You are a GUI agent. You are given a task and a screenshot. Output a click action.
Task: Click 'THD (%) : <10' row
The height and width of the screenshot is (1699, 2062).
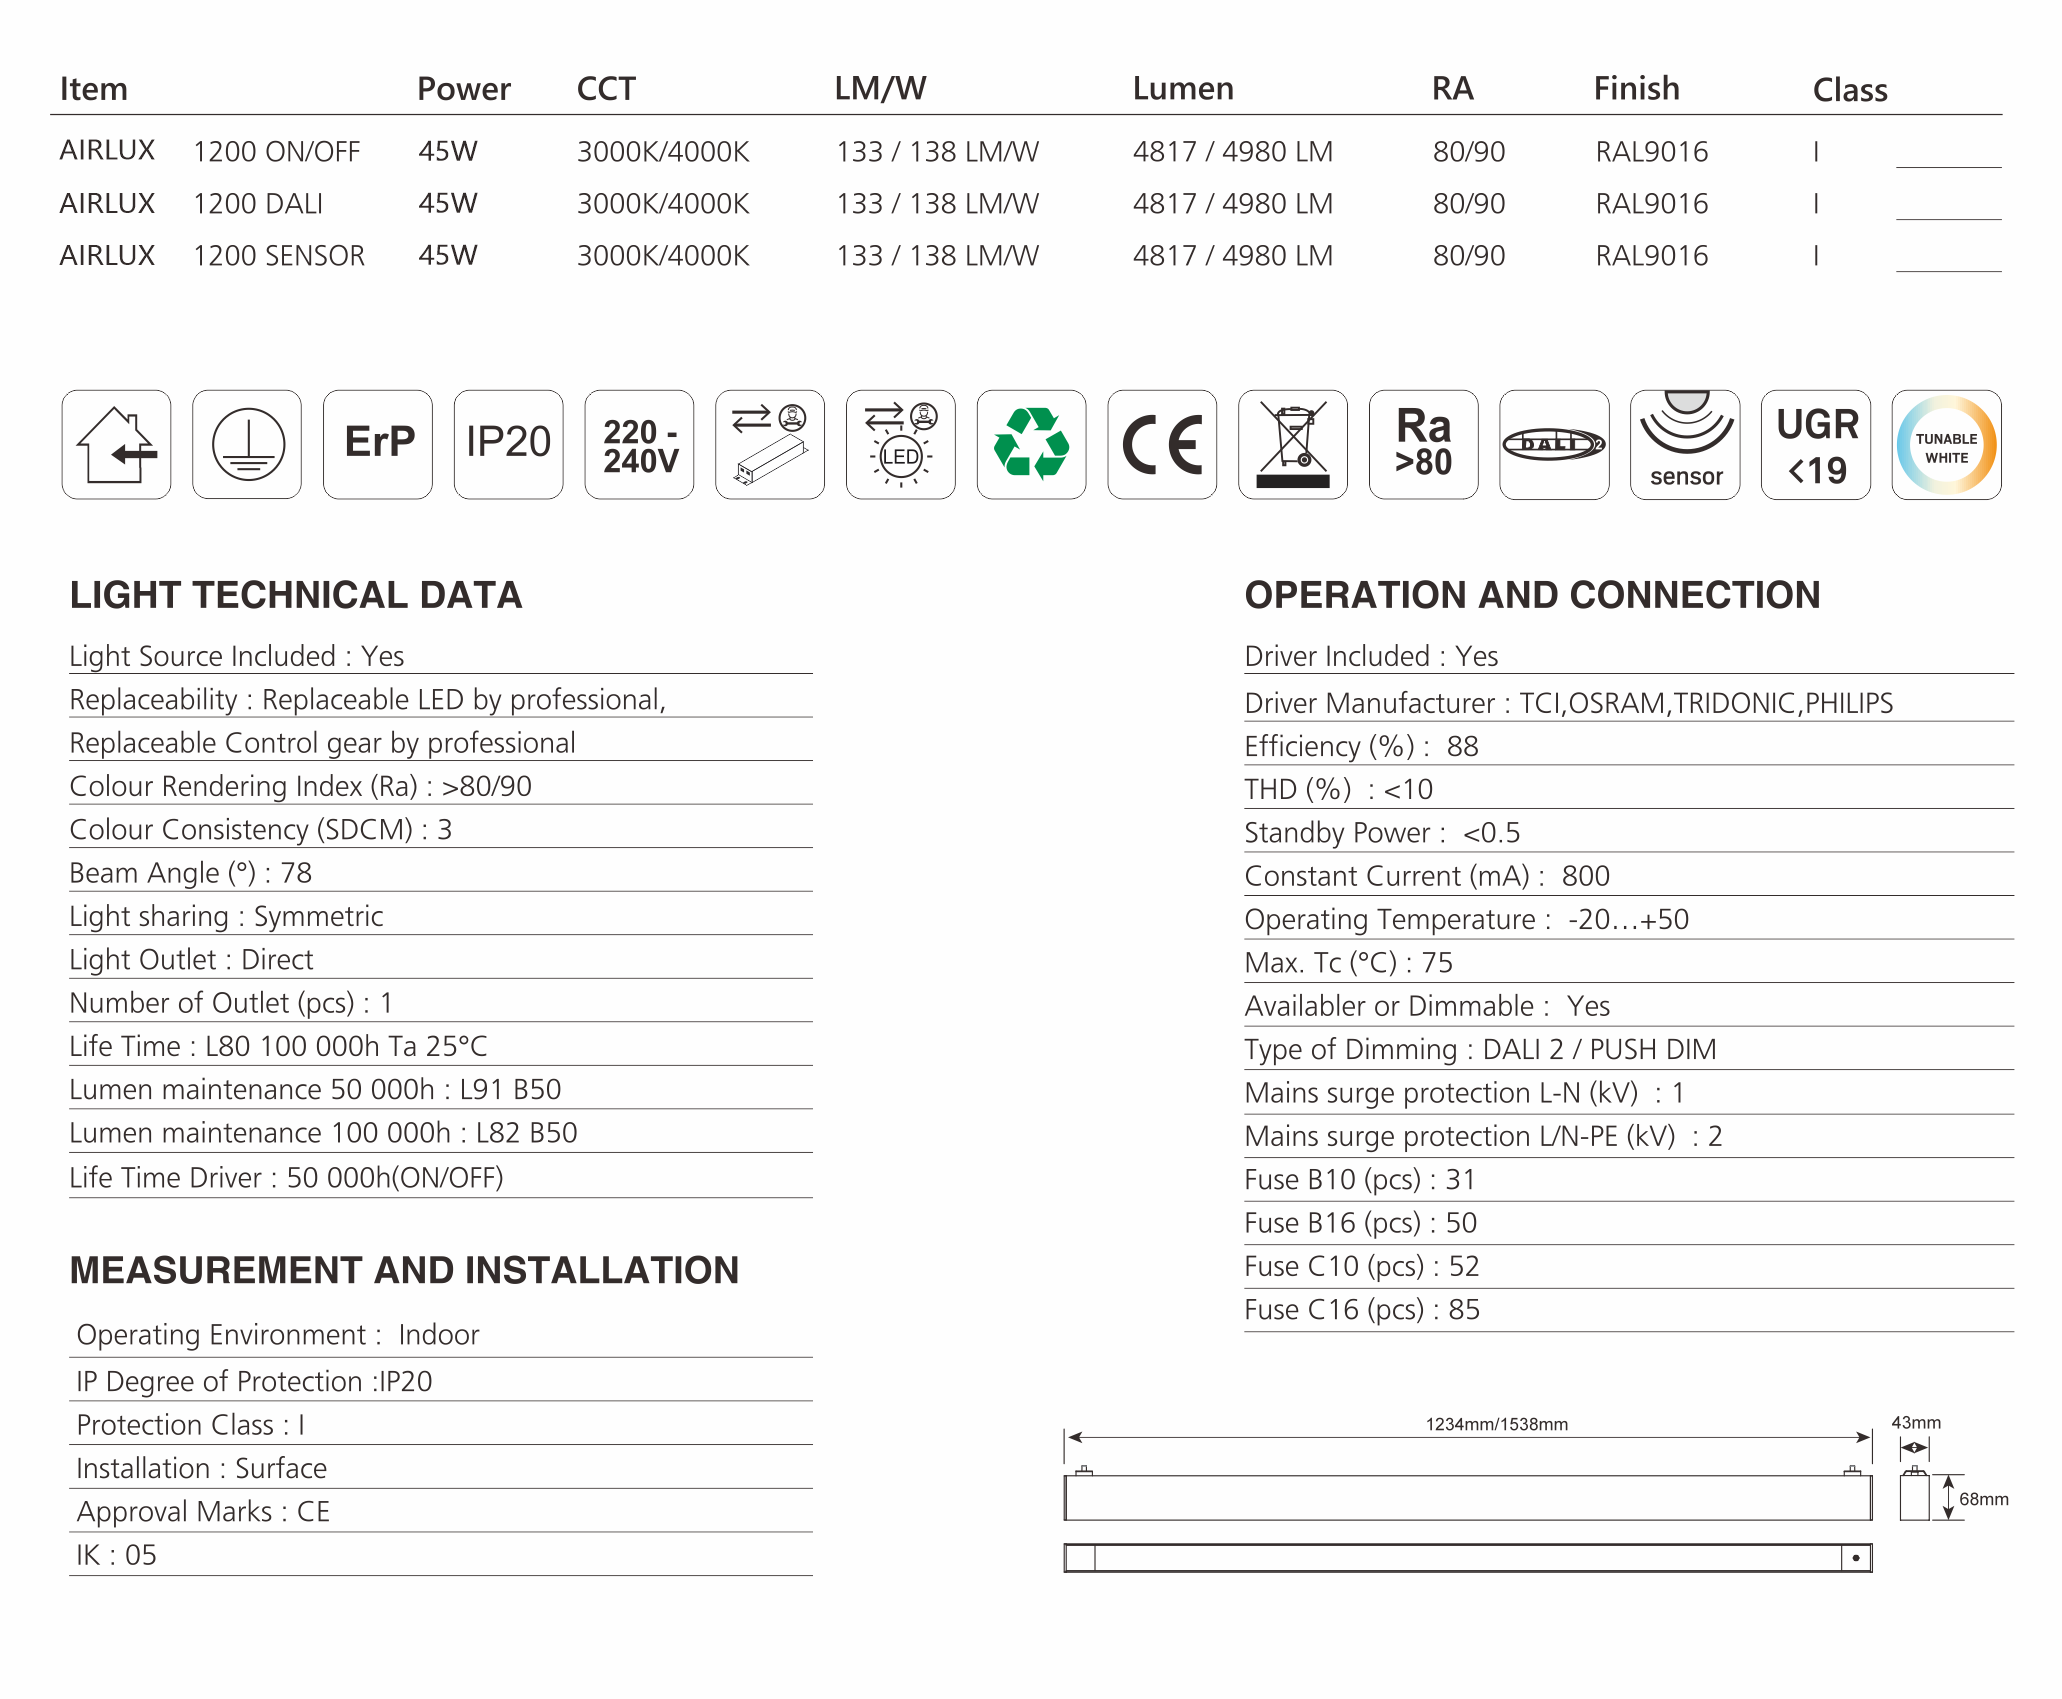(1628, 789)
